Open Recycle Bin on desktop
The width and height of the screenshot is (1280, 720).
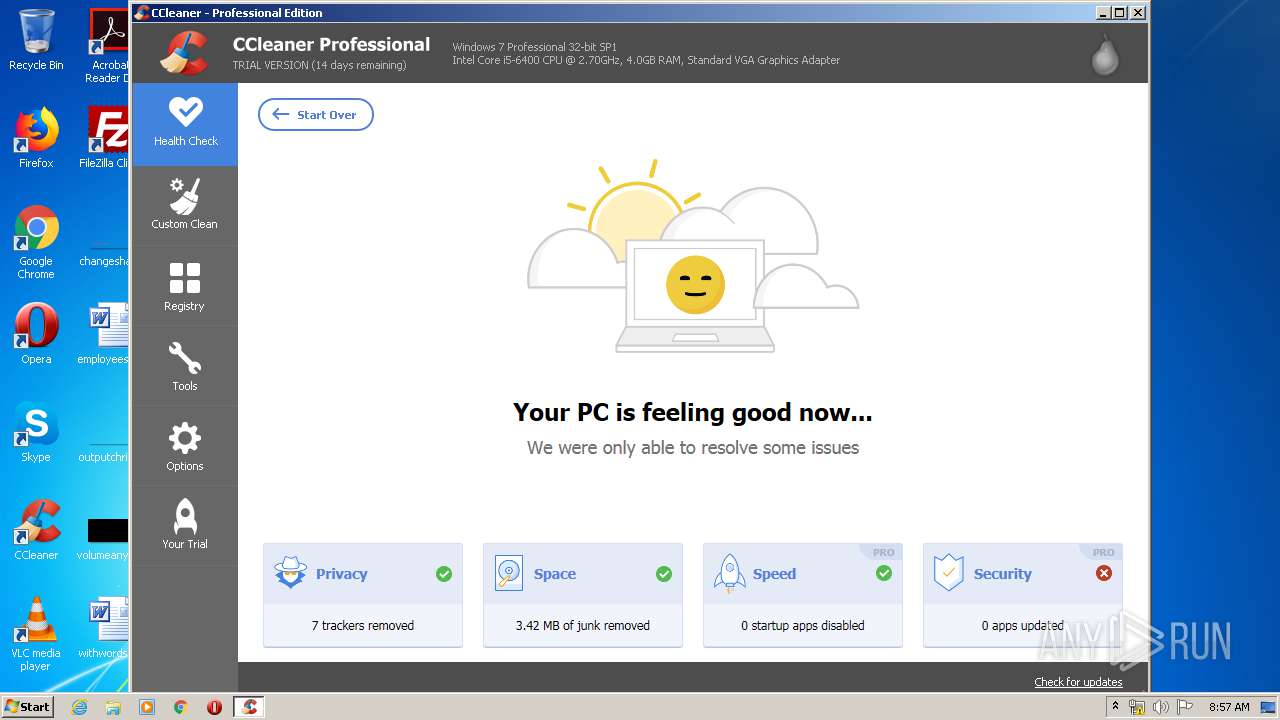(x=36, y=40)
